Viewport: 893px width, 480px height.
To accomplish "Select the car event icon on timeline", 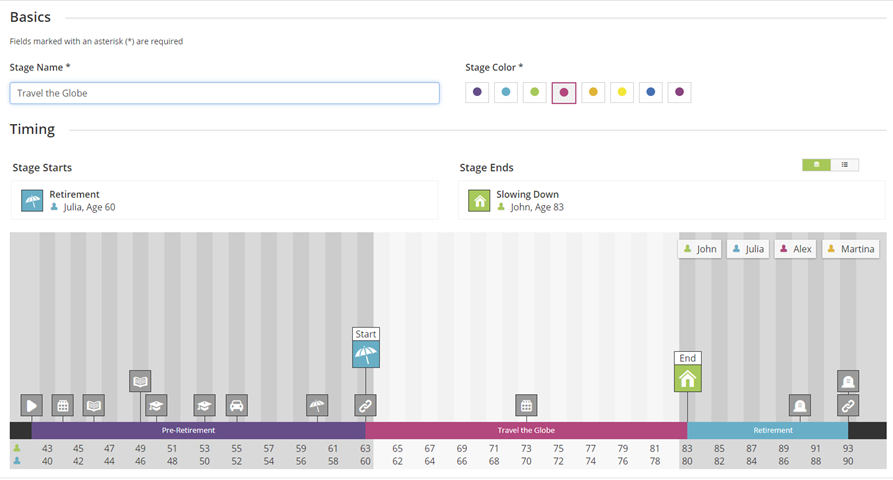I will pos(236,405).
